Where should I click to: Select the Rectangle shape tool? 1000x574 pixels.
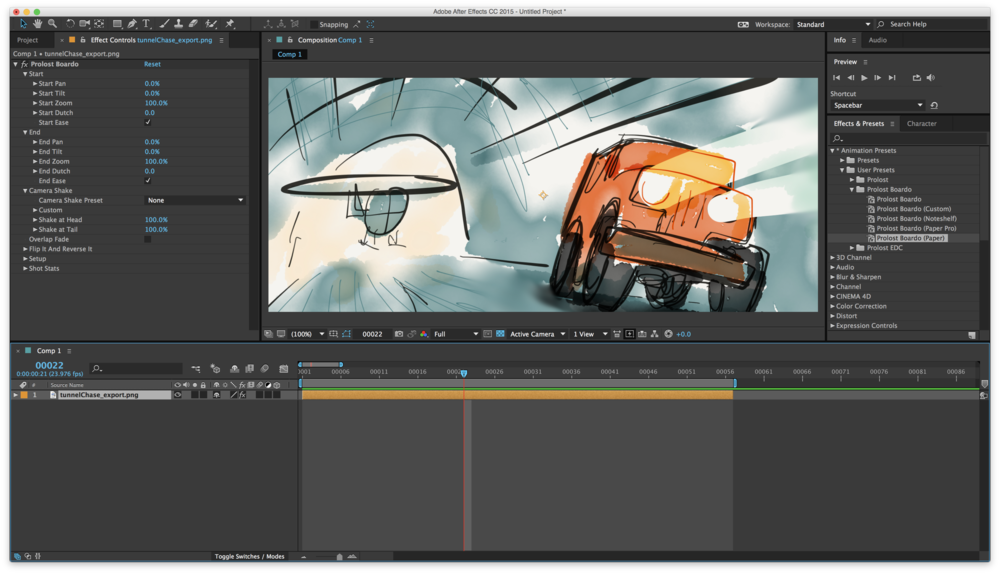click(117, 24)
